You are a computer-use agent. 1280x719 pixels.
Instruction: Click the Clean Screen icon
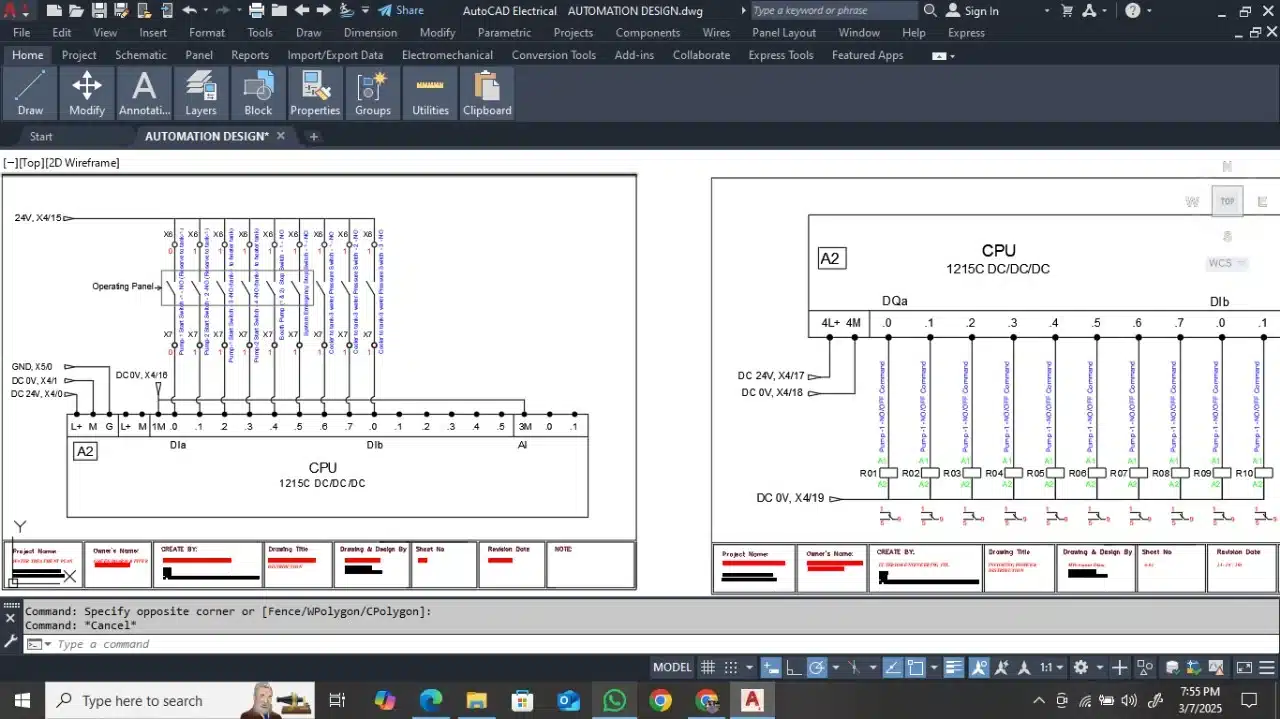tap(1244, 667)
